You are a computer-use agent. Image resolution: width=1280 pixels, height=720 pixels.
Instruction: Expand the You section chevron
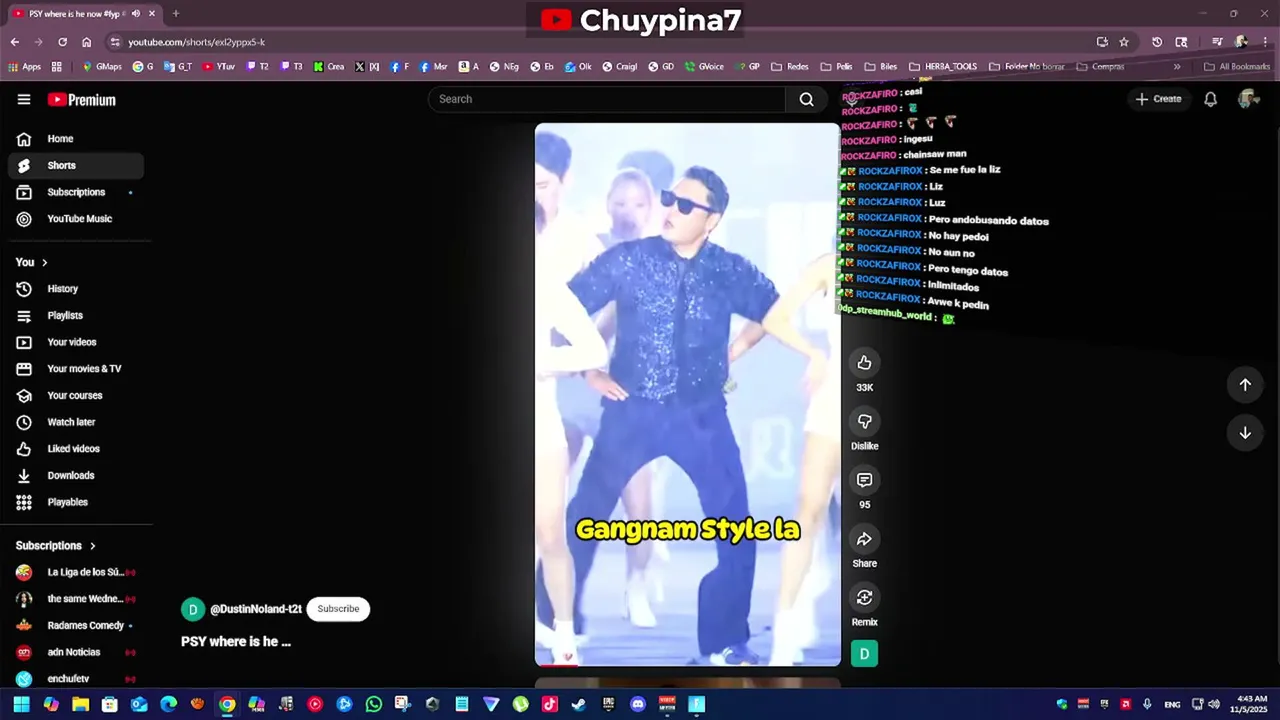pos(44,262)
